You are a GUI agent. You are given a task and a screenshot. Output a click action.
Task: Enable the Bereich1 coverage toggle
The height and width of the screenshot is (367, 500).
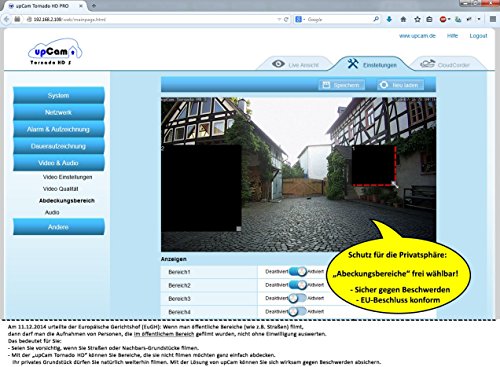coord(298,271)
